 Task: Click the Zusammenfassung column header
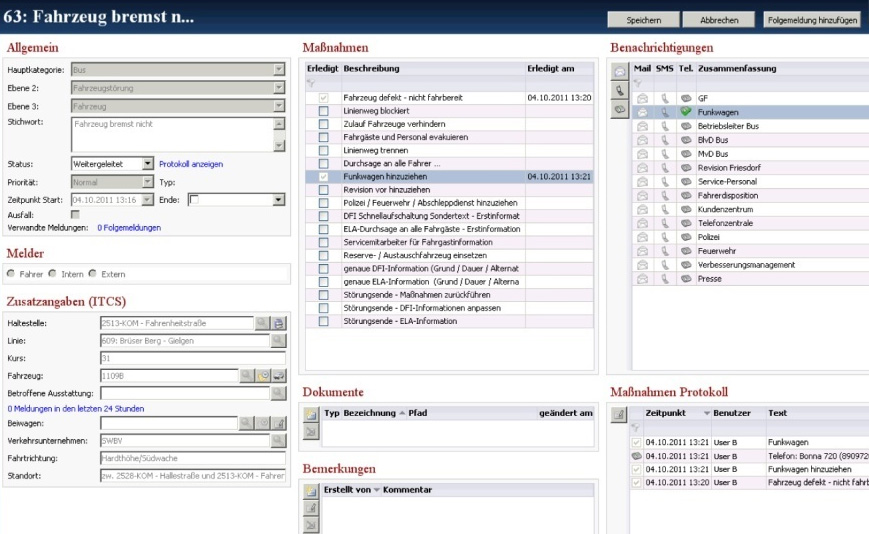coord(782,69)
